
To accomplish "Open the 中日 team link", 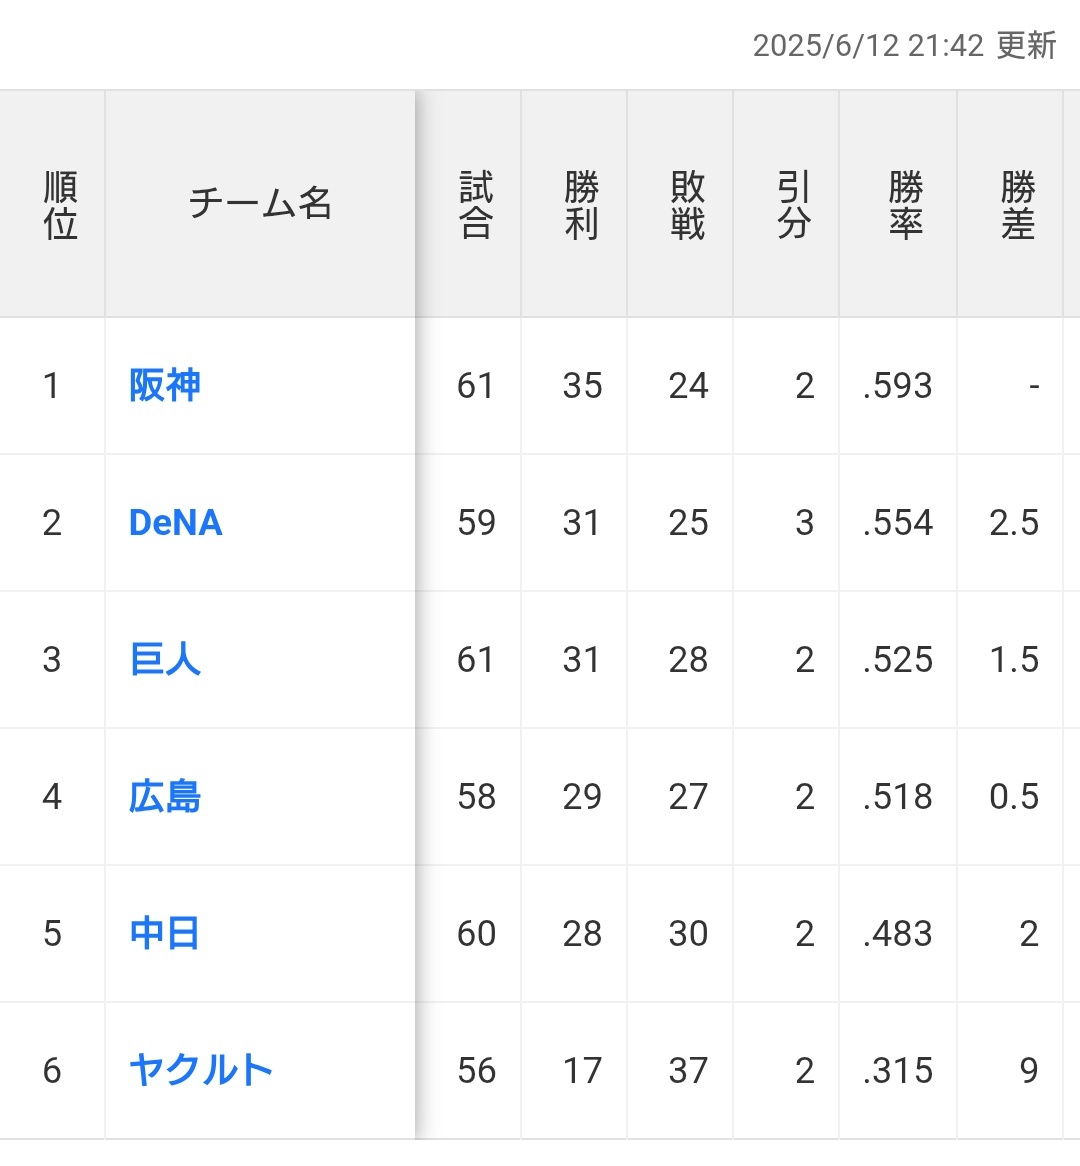I will click(164, 933).
